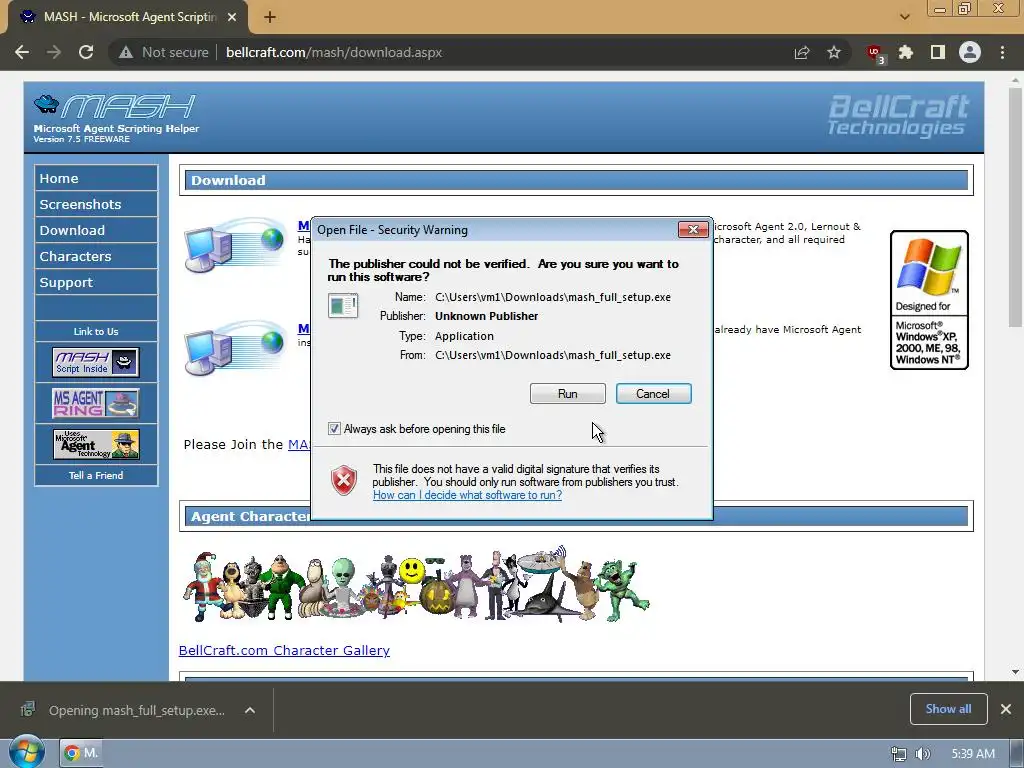Bookmark this page with the star icon
1024x768 pixels.
coord(834,52)
